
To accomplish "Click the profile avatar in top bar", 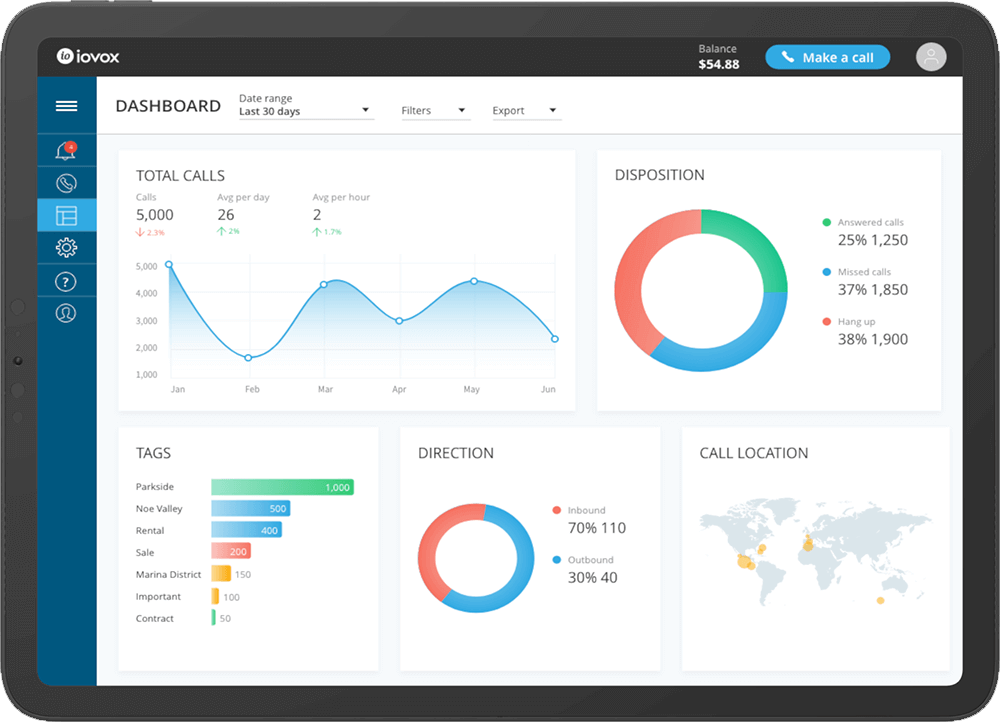I will coord(930,57).
